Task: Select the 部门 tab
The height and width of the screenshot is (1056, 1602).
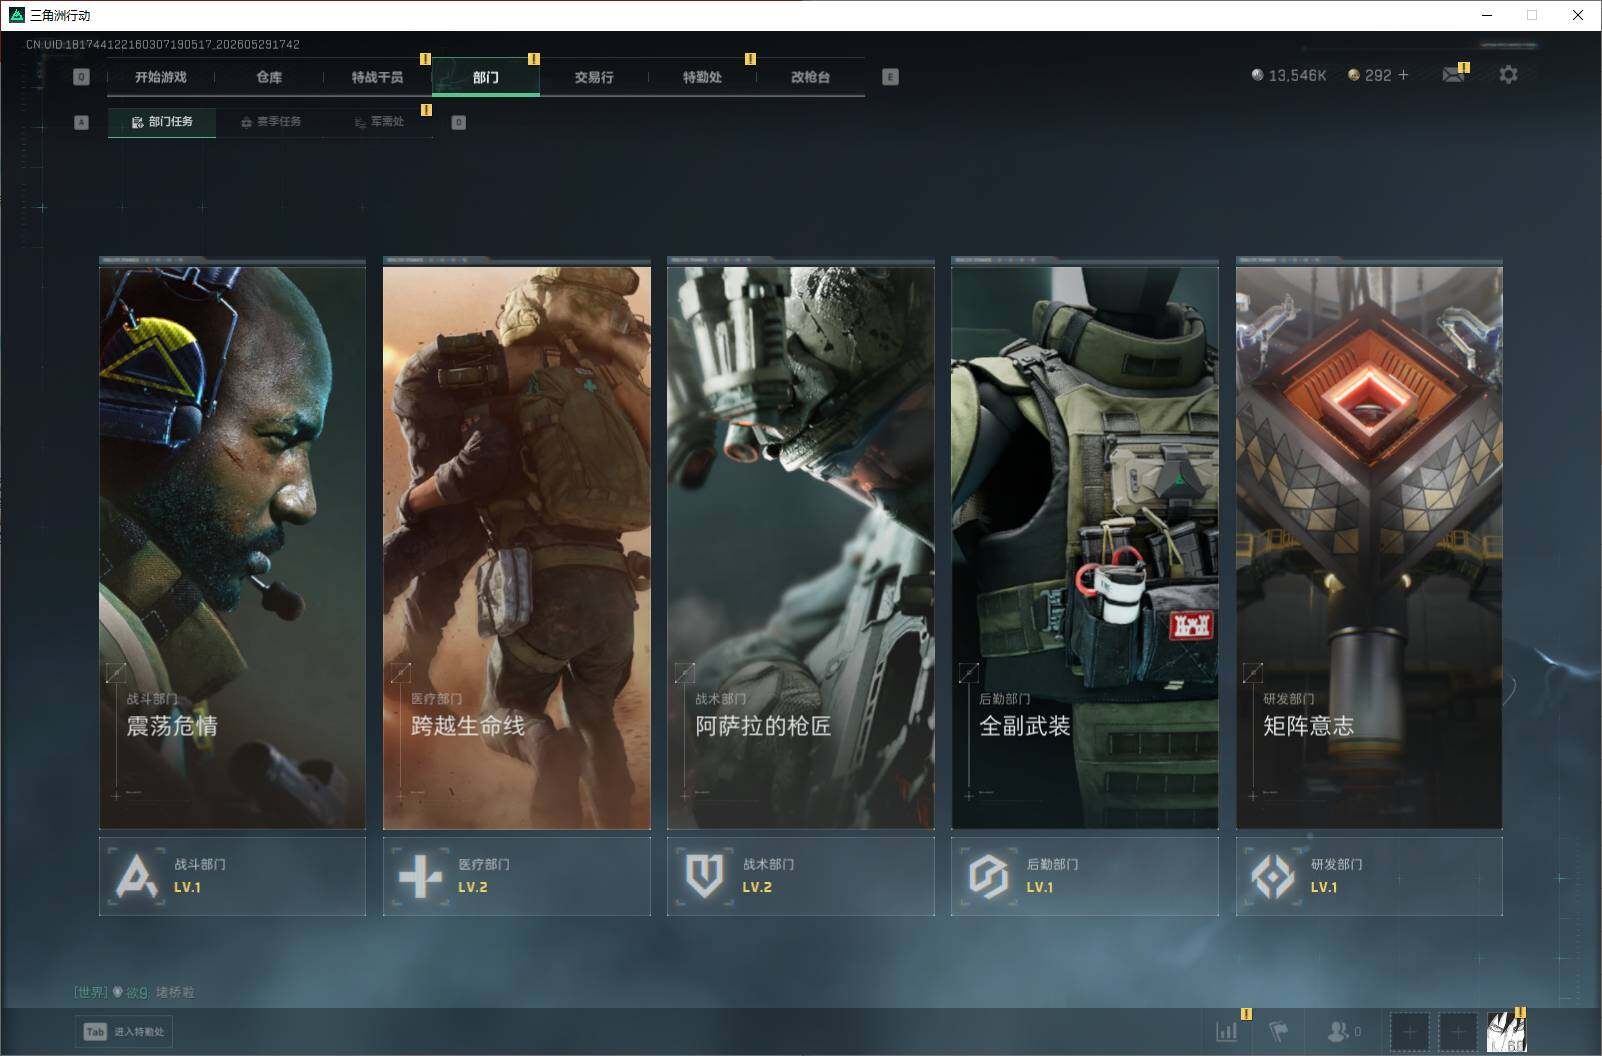Action: pos(486,77)
